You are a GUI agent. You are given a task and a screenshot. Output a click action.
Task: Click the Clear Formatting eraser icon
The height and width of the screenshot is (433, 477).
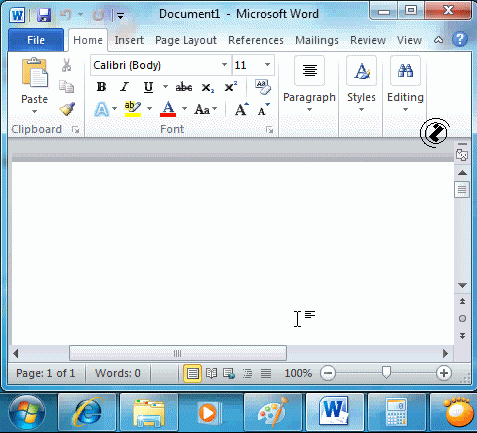(x=263, y=87)
